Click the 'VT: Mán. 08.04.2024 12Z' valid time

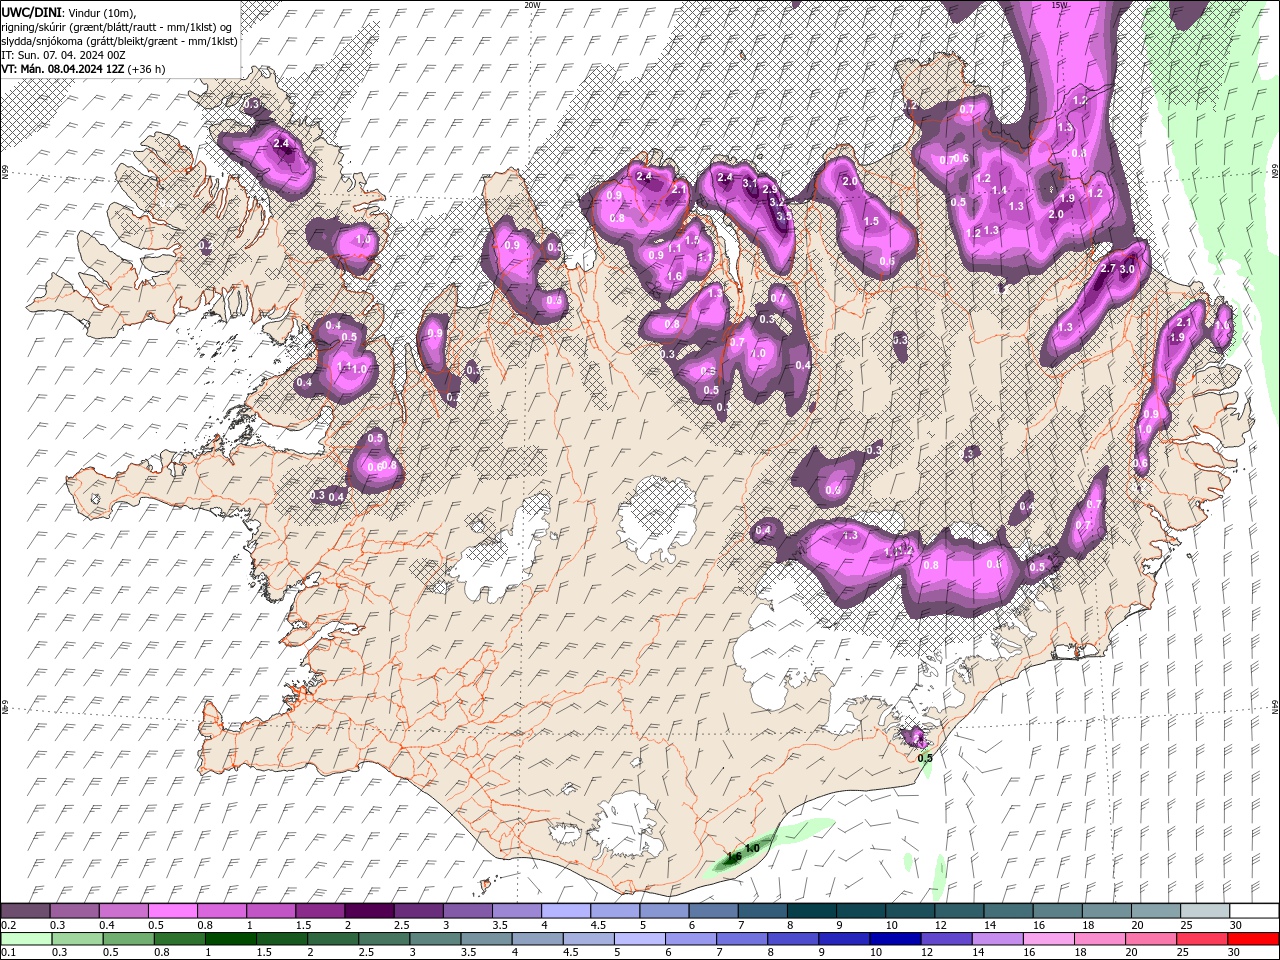[x=62, y=69]
